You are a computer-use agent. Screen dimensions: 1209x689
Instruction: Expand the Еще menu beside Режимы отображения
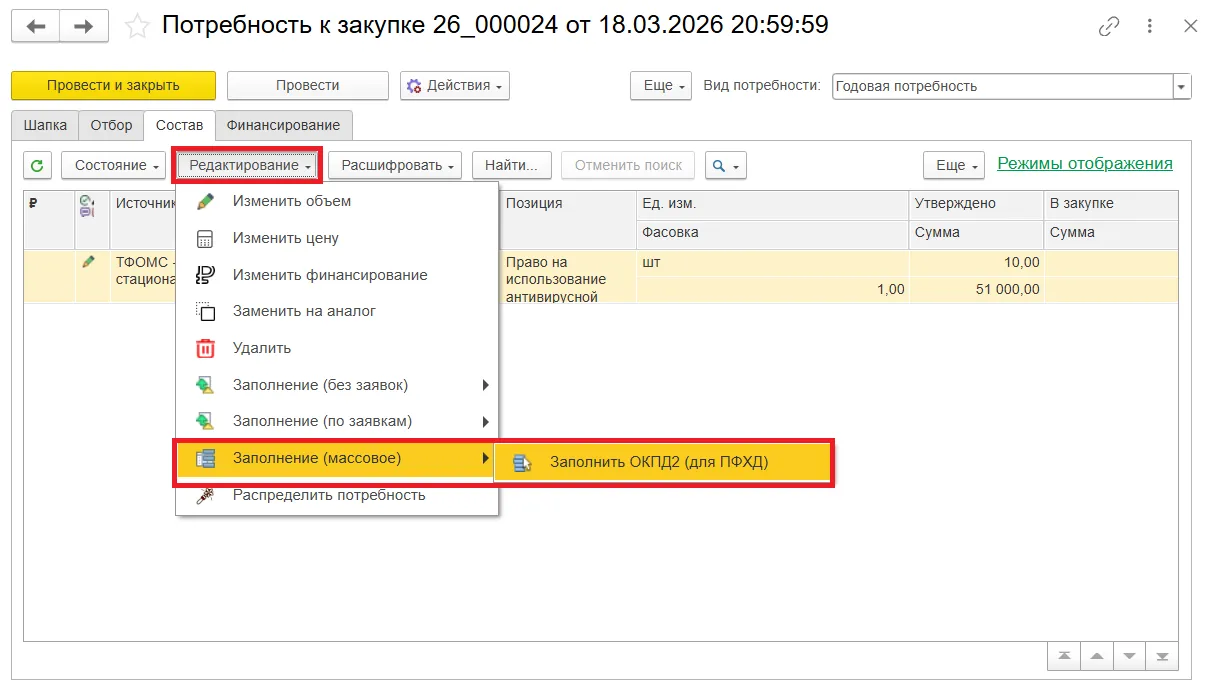[954, 165]
